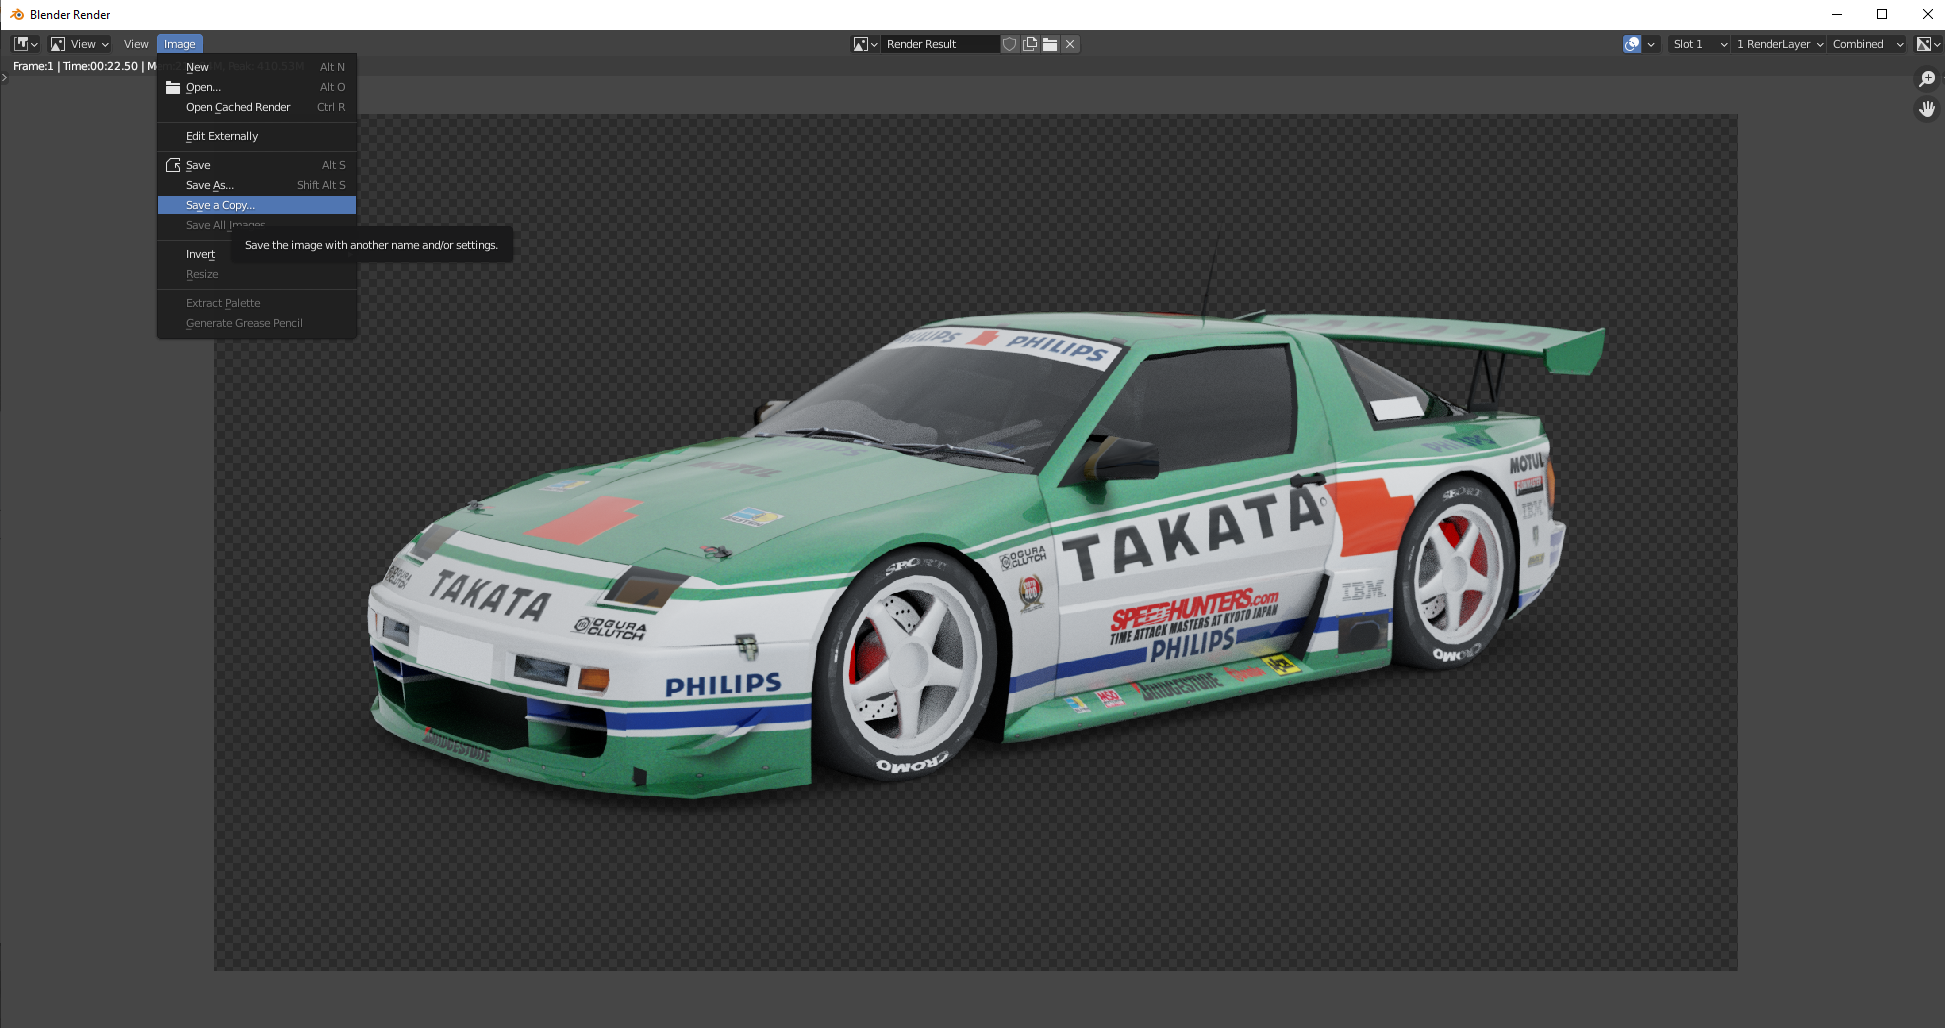Expand the left toolbar region arrow

[x=4, y=77]
